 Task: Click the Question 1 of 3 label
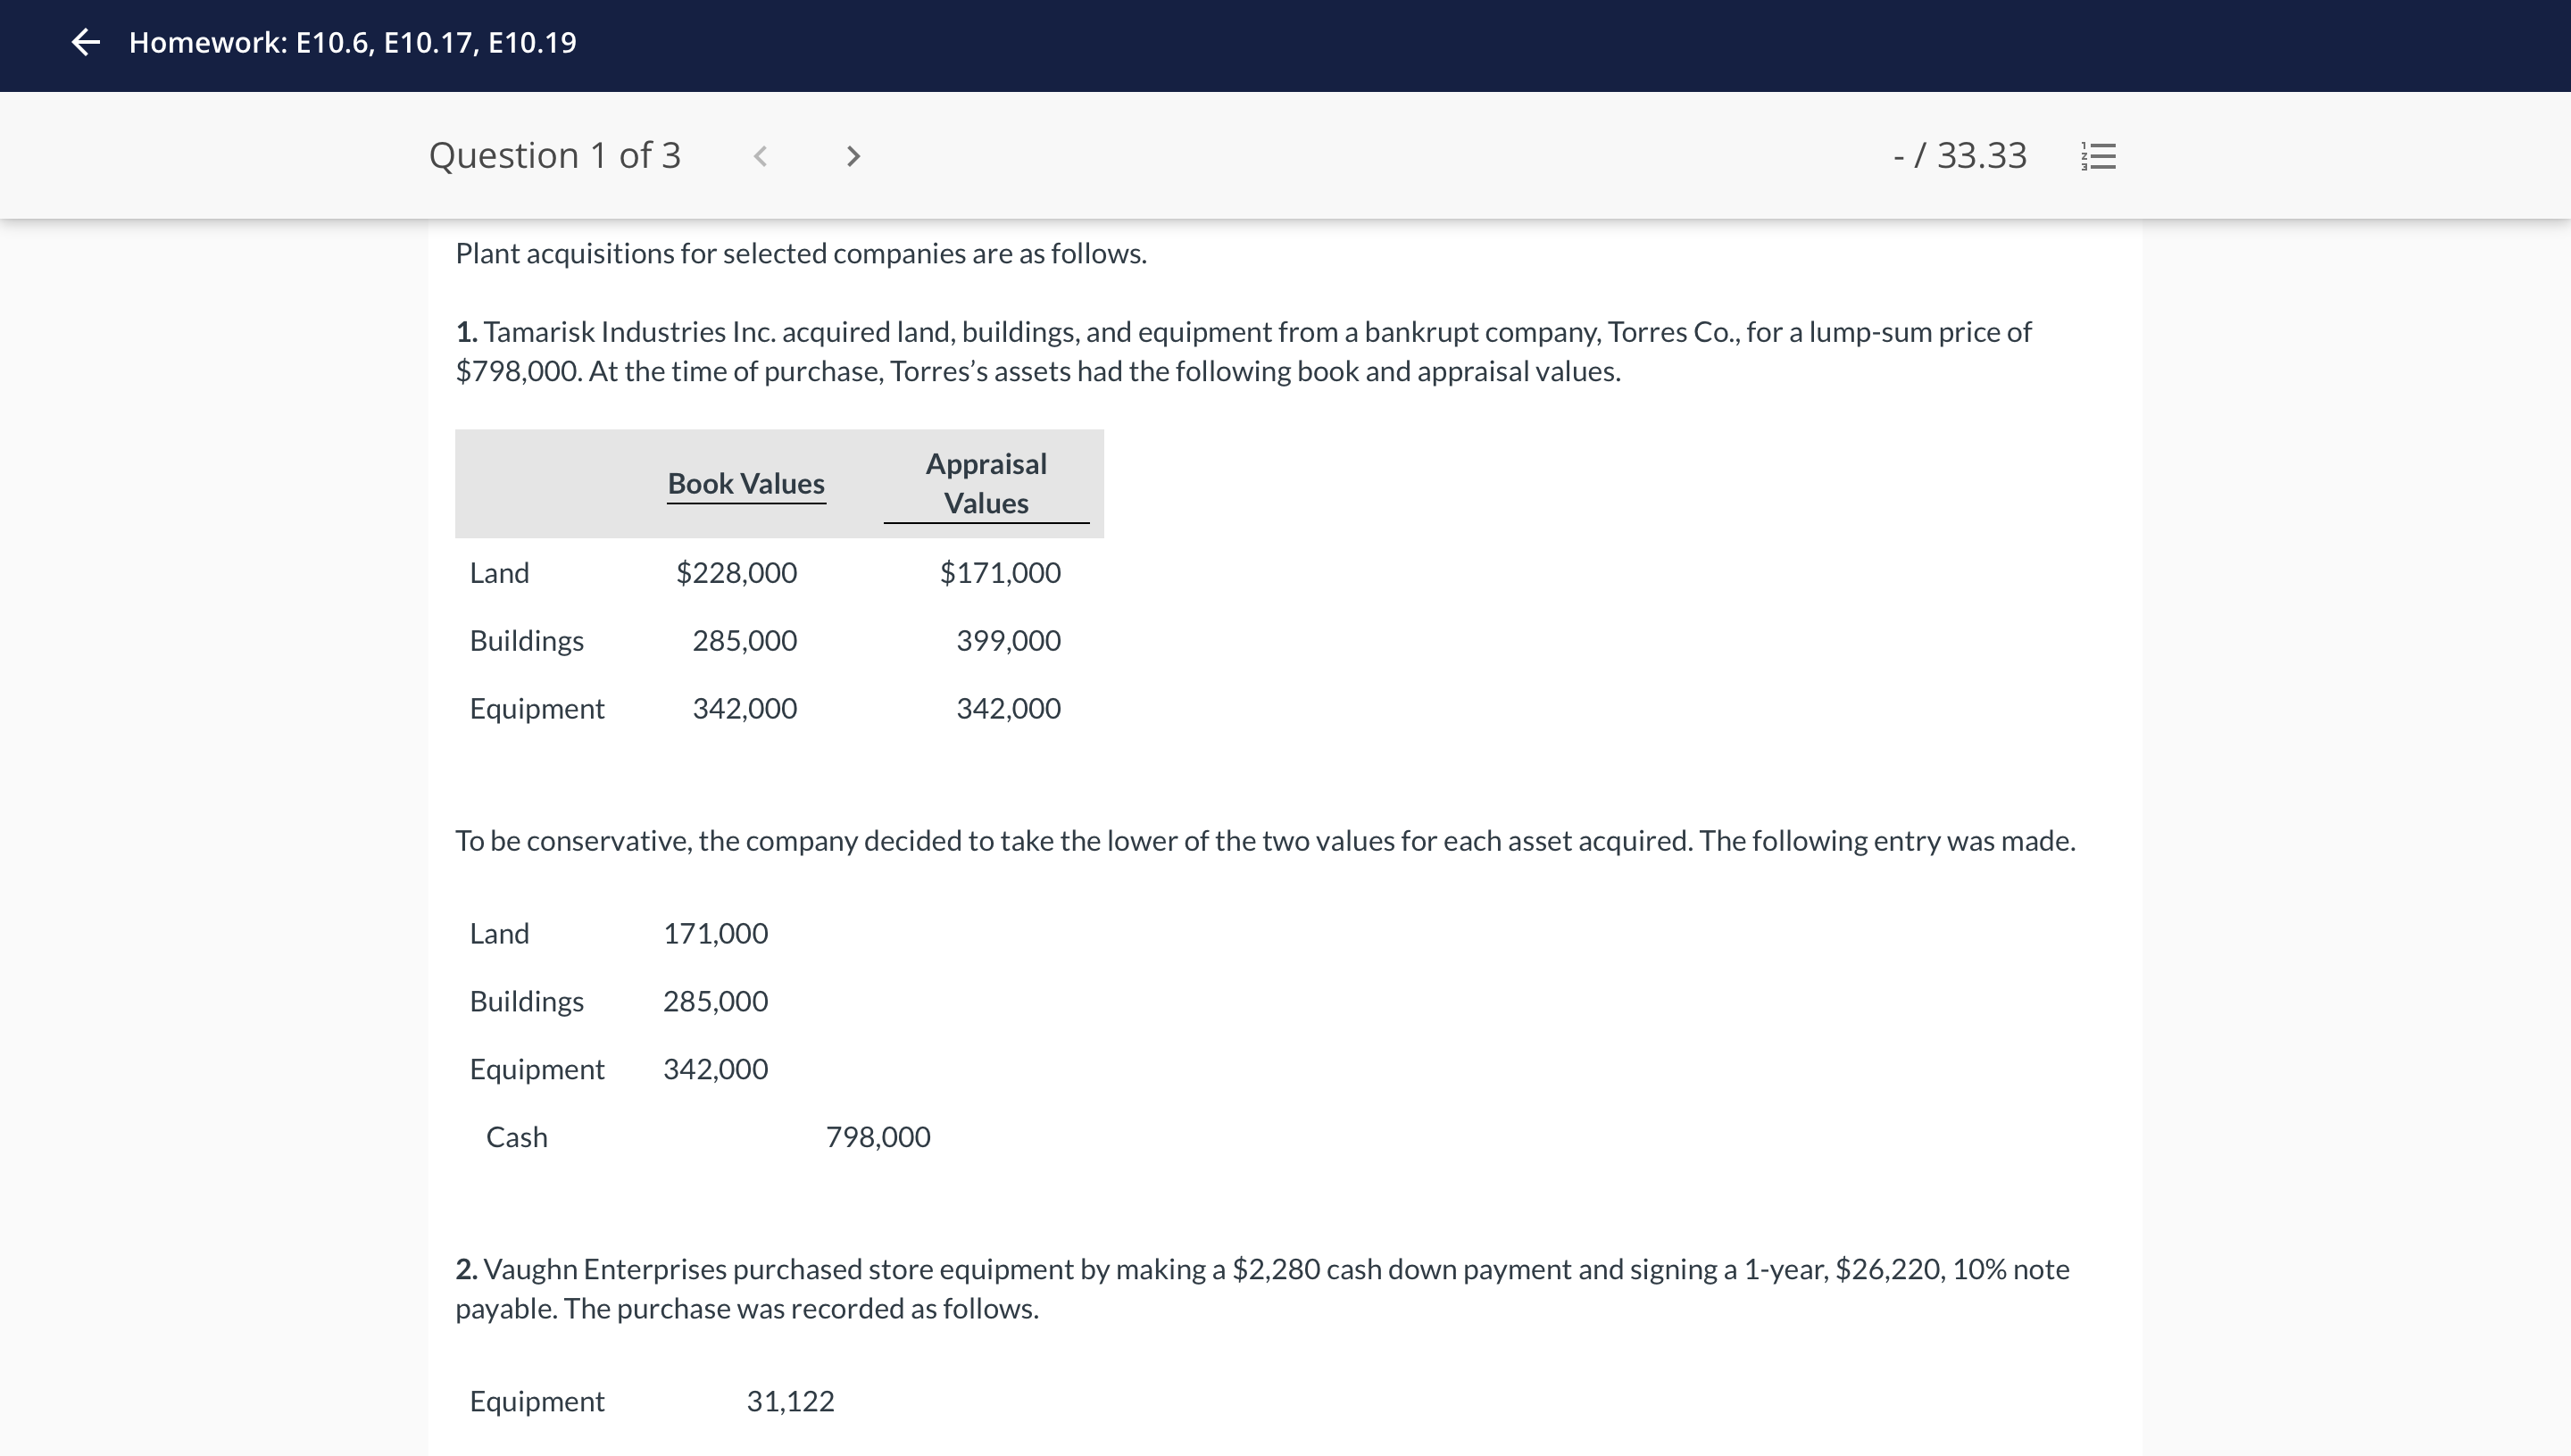click(x=554, y=156)
